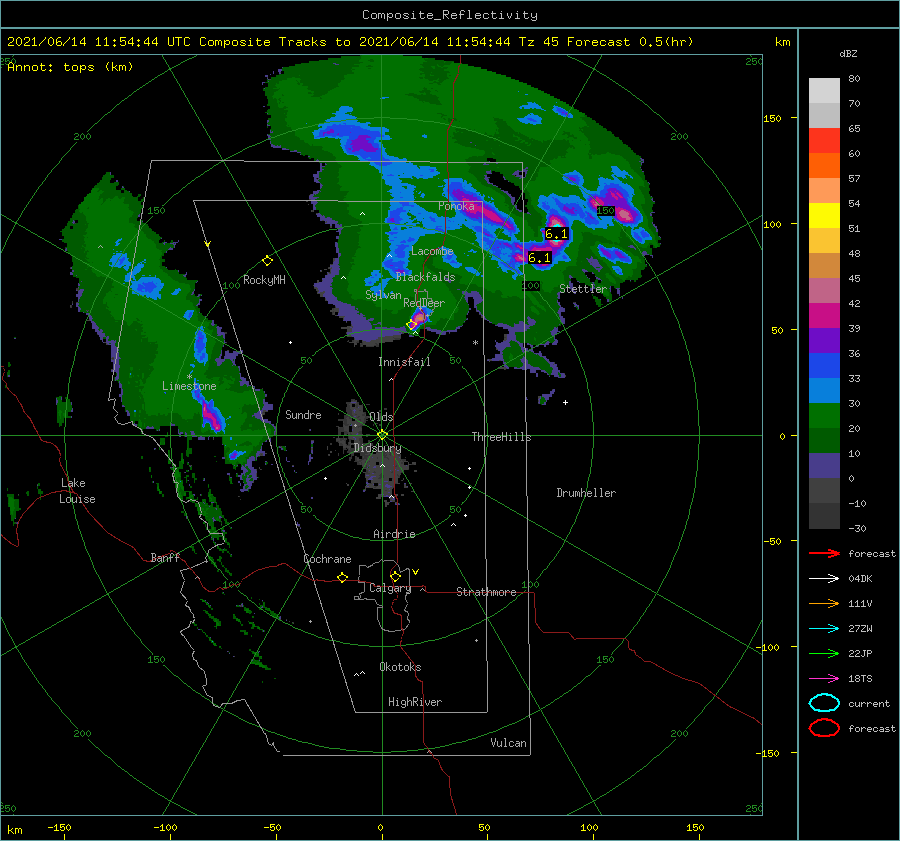The image size is (900, 841).
Task: Pick the magenta 39-42 dBZ swatch
Action: coord(824,315)
